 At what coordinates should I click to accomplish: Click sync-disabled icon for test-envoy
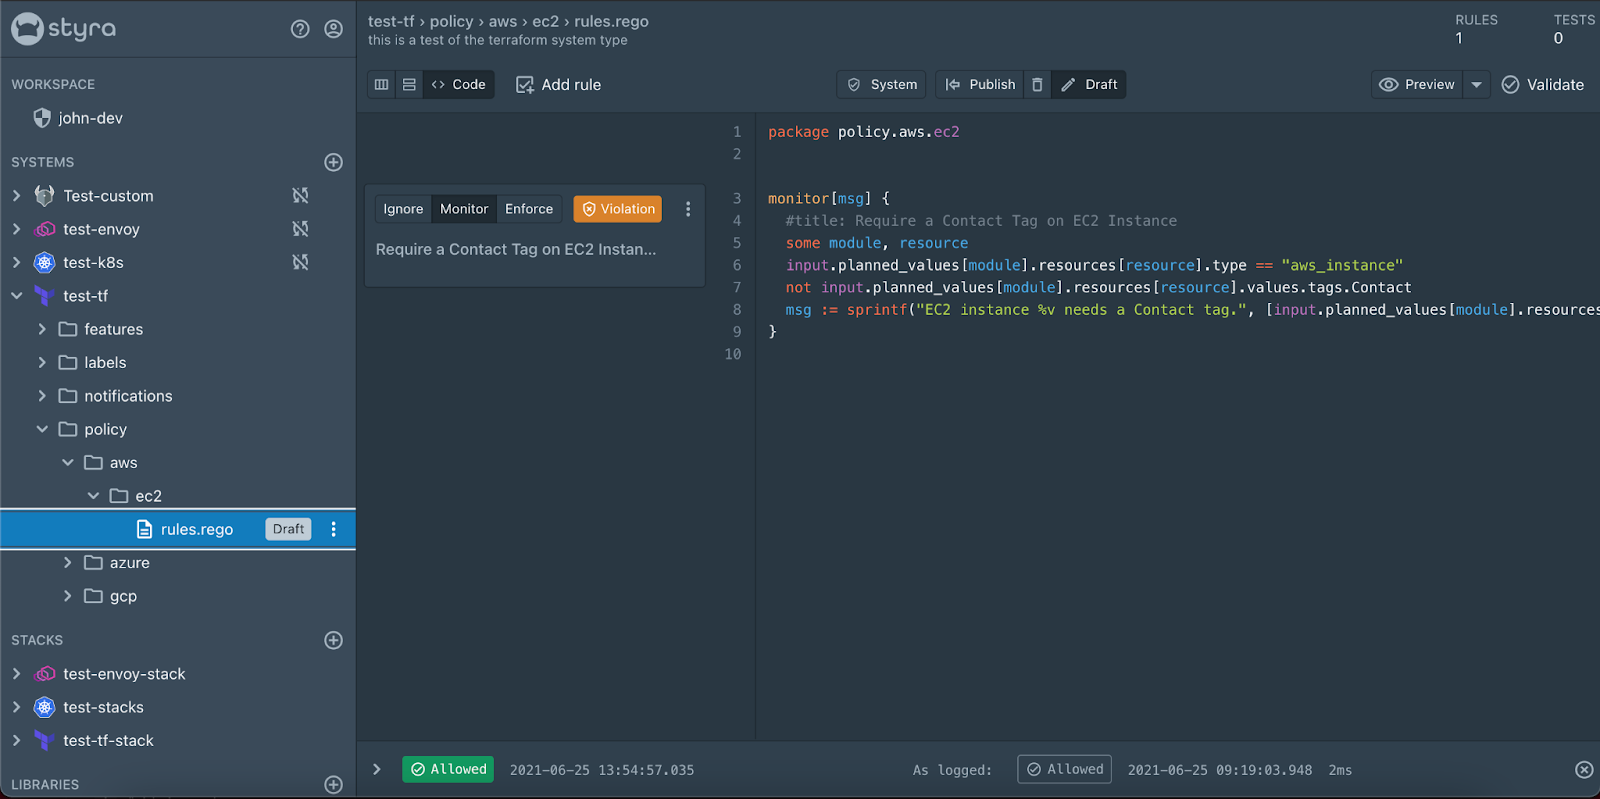tap(300, 229)
